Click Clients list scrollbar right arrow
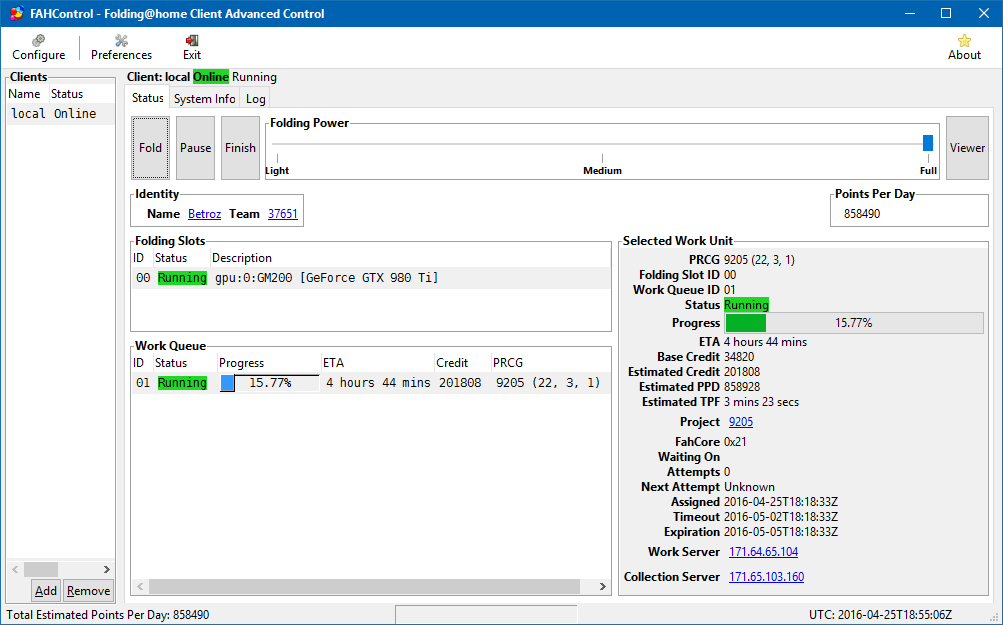 [x=106, y=569]
